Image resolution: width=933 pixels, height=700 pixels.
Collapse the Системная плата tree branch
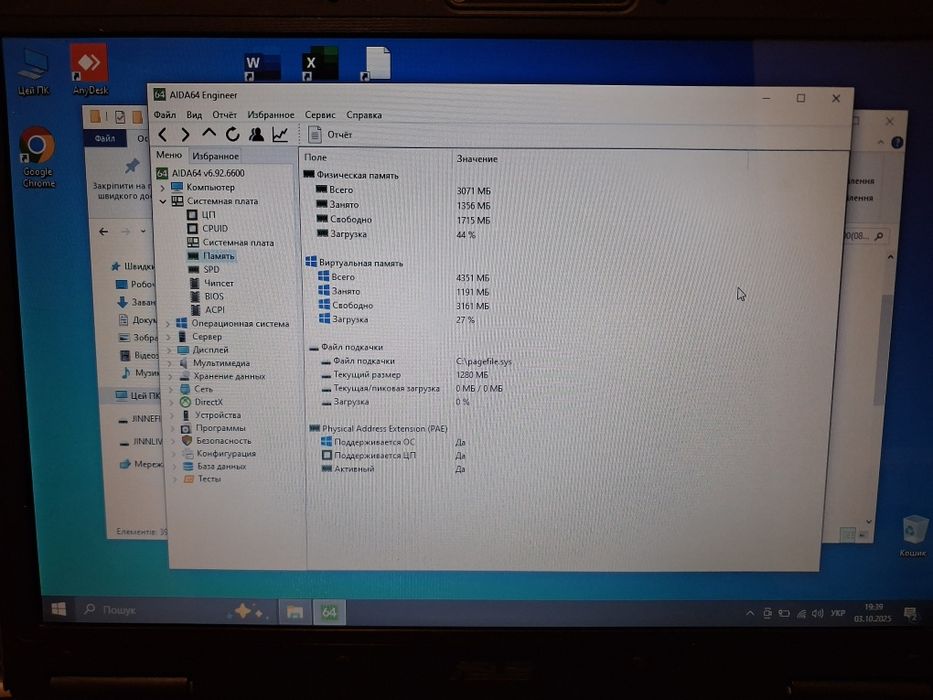162,201
